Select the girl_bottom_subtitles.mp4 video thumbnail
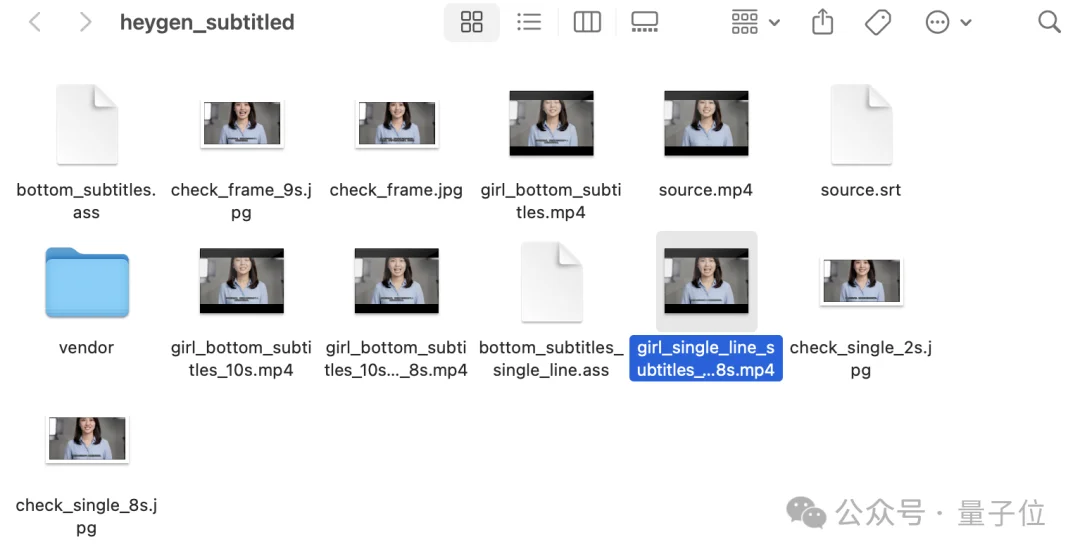 (x=552, y=123)
